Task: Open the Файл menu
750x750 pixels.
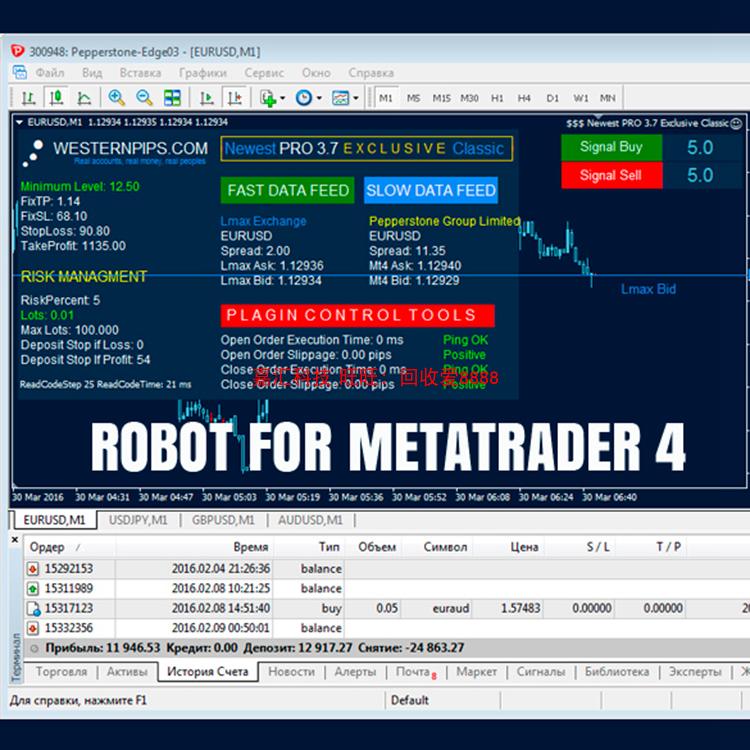Action: point(50,73)
